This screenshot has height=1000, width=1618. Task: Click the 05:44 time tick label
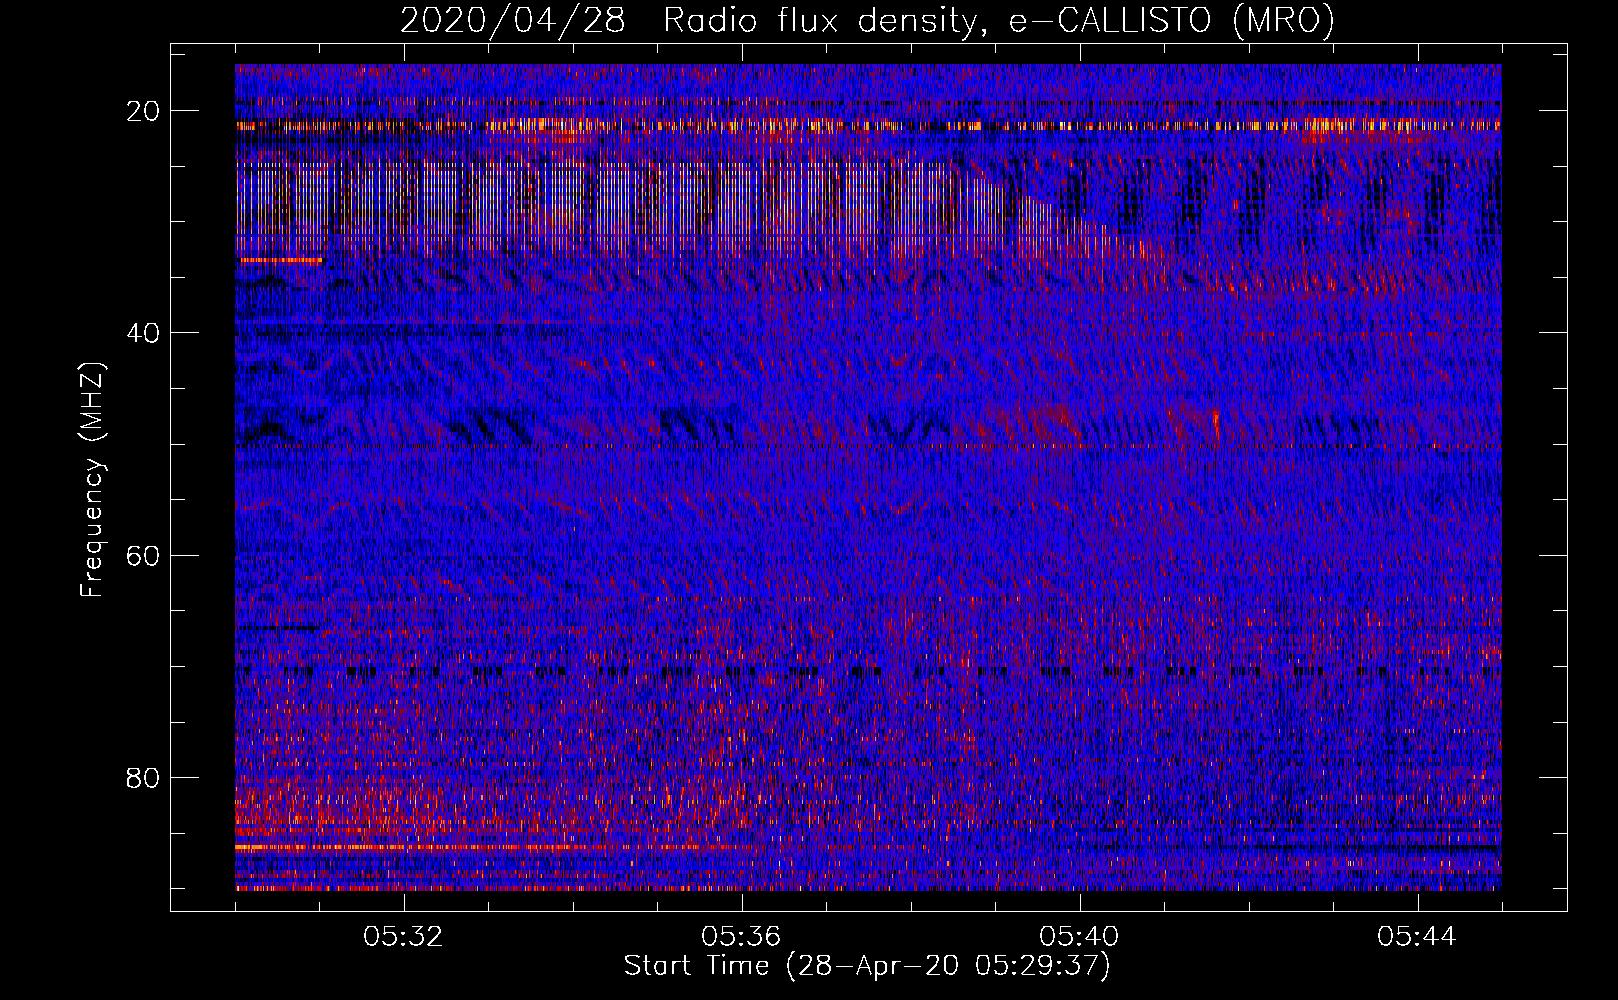pos(1417,937)
